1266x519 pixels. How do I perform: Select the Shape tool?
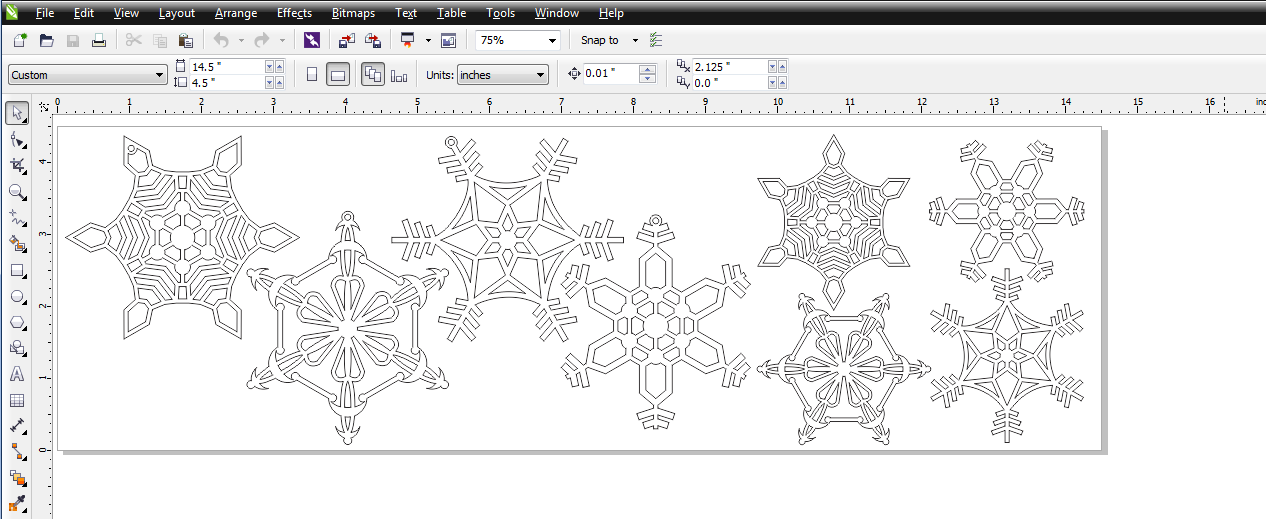coord(17,139)
